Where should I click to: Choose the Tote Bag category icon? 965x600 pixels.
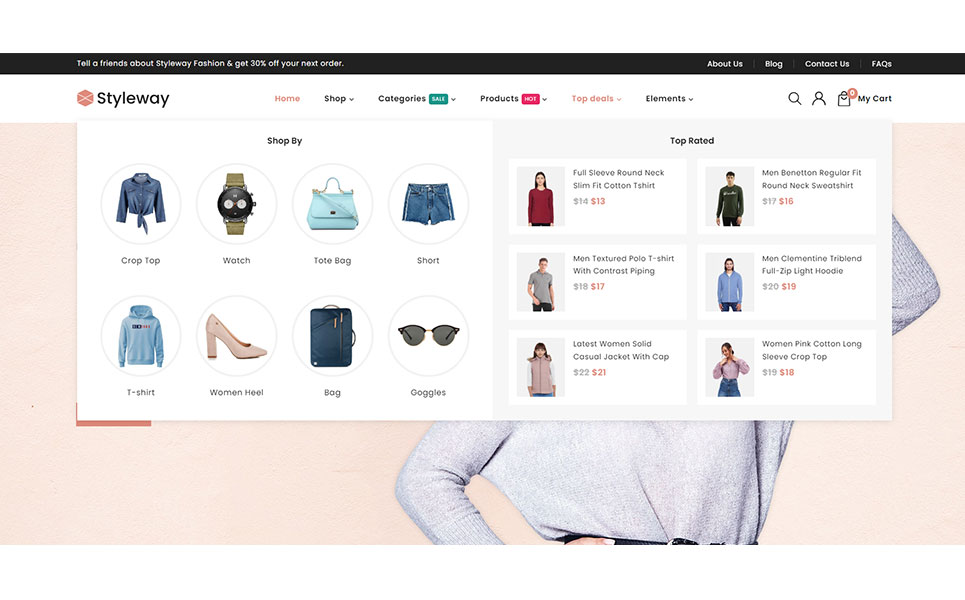pos(332,204)
